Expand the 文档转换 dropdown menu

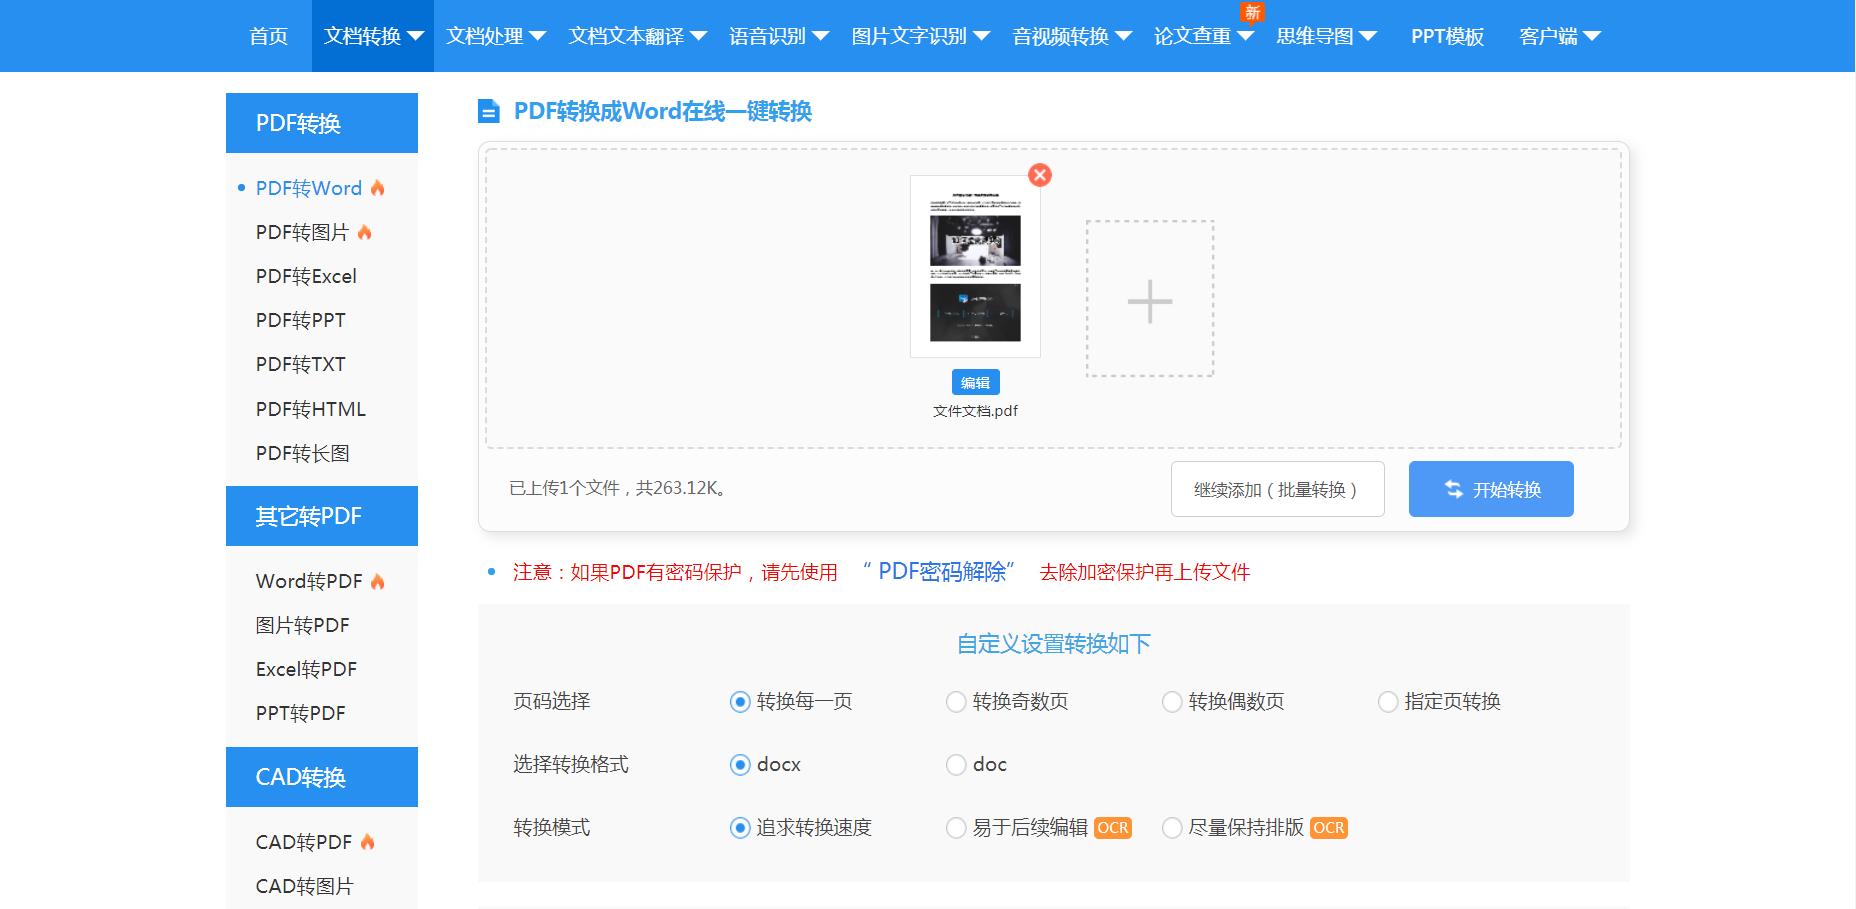(x=373, y=36)
